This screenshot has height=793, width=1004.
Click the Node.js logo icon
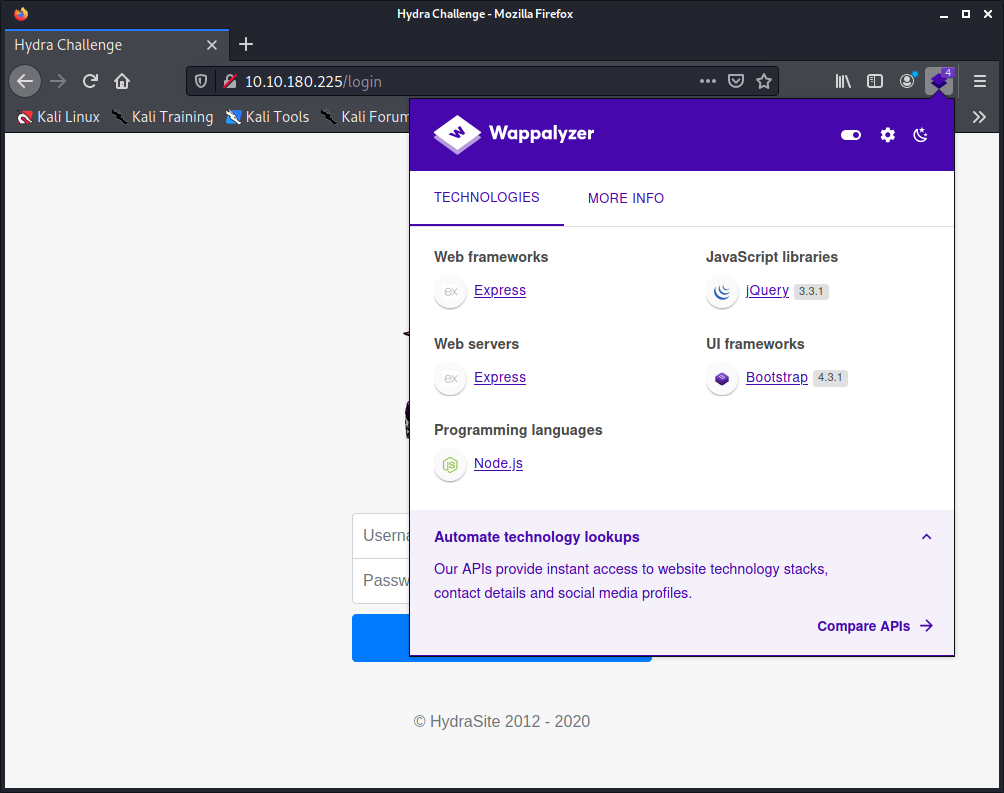point(450,464)
